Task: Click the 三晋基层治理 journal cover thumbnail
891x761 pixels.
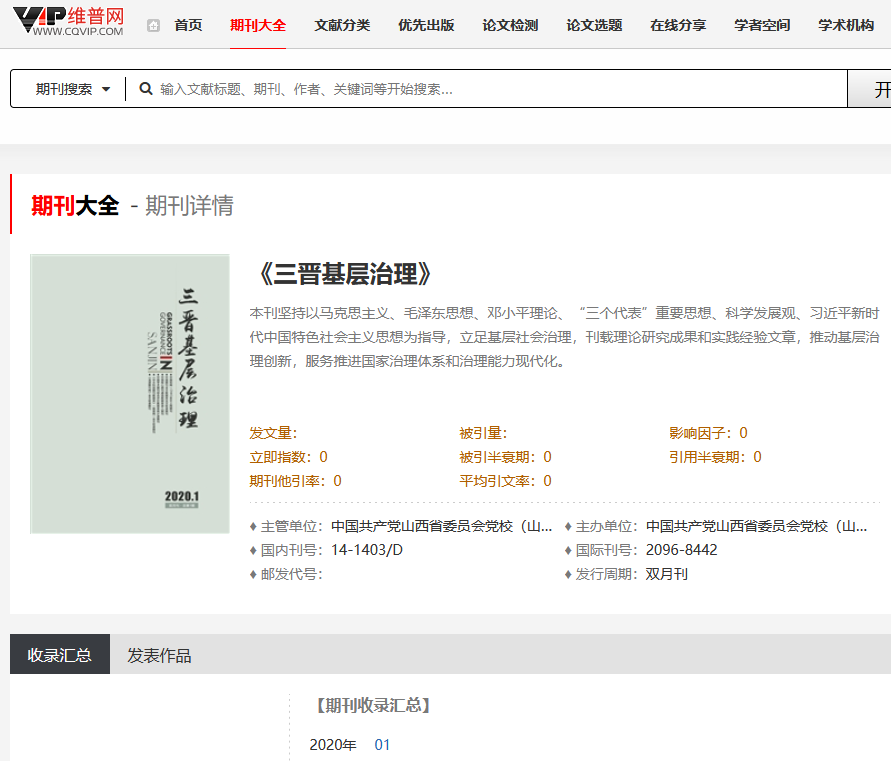Action: [130, 394]
